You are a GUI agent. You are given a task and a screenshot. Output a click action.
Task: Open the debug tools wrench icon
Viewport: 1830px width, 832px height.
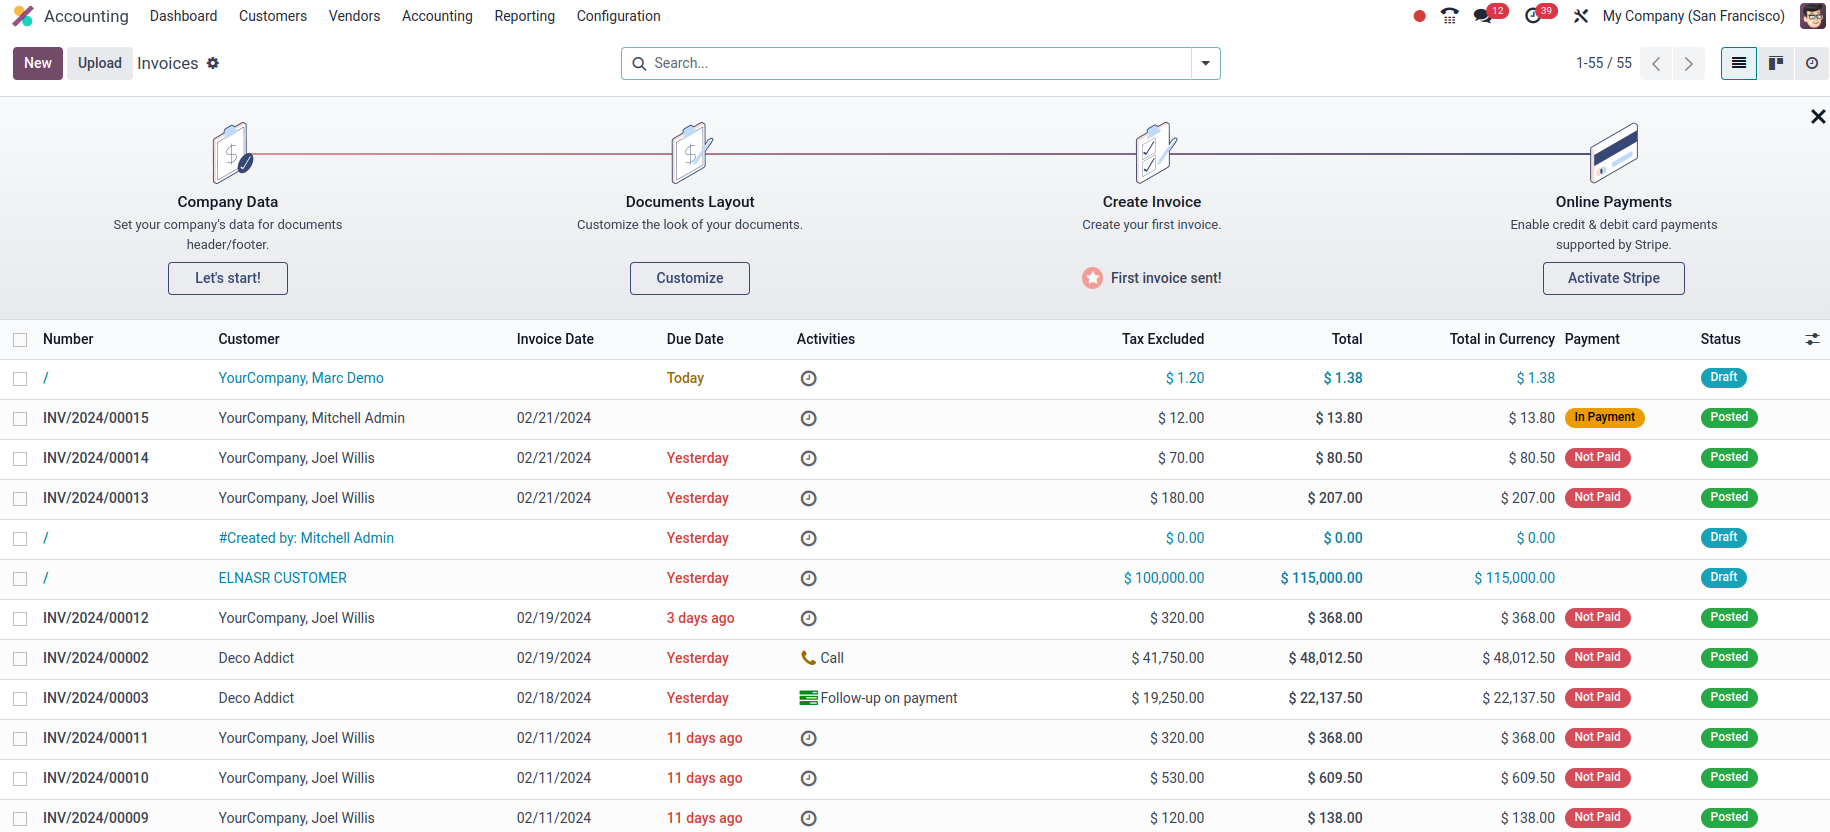tap(1581, 16)
